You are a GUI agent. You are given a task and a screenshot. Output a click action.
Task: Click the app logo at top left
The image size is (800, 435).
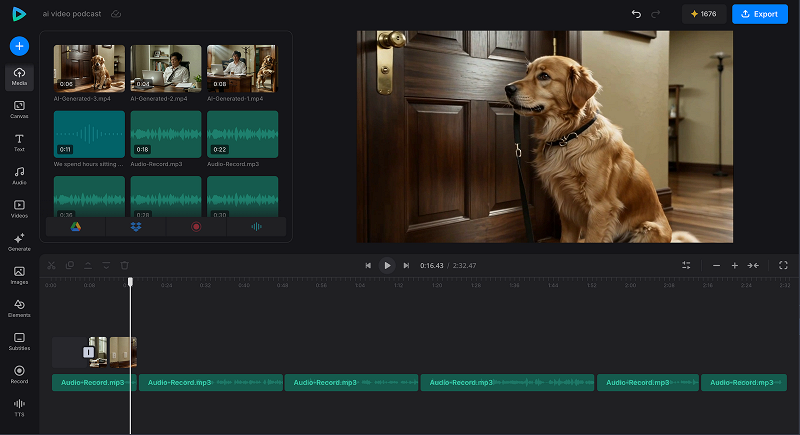(x=19, y=14)
